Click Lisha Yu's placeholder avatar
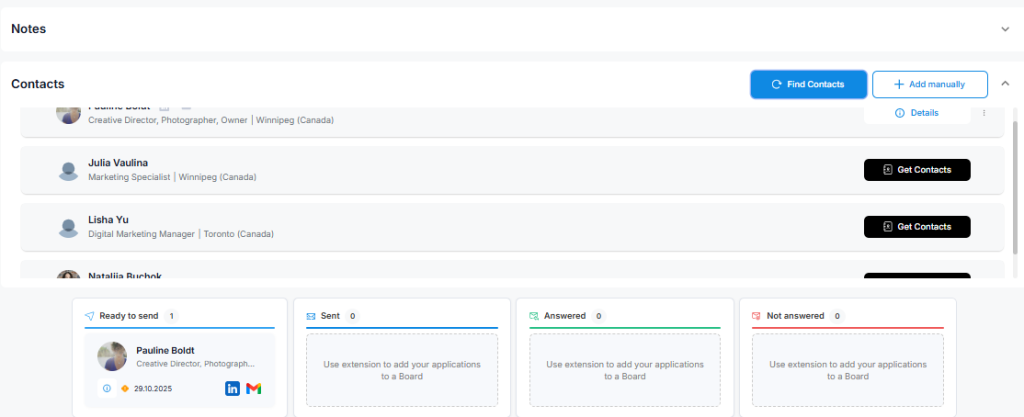 tap(69, 227)
